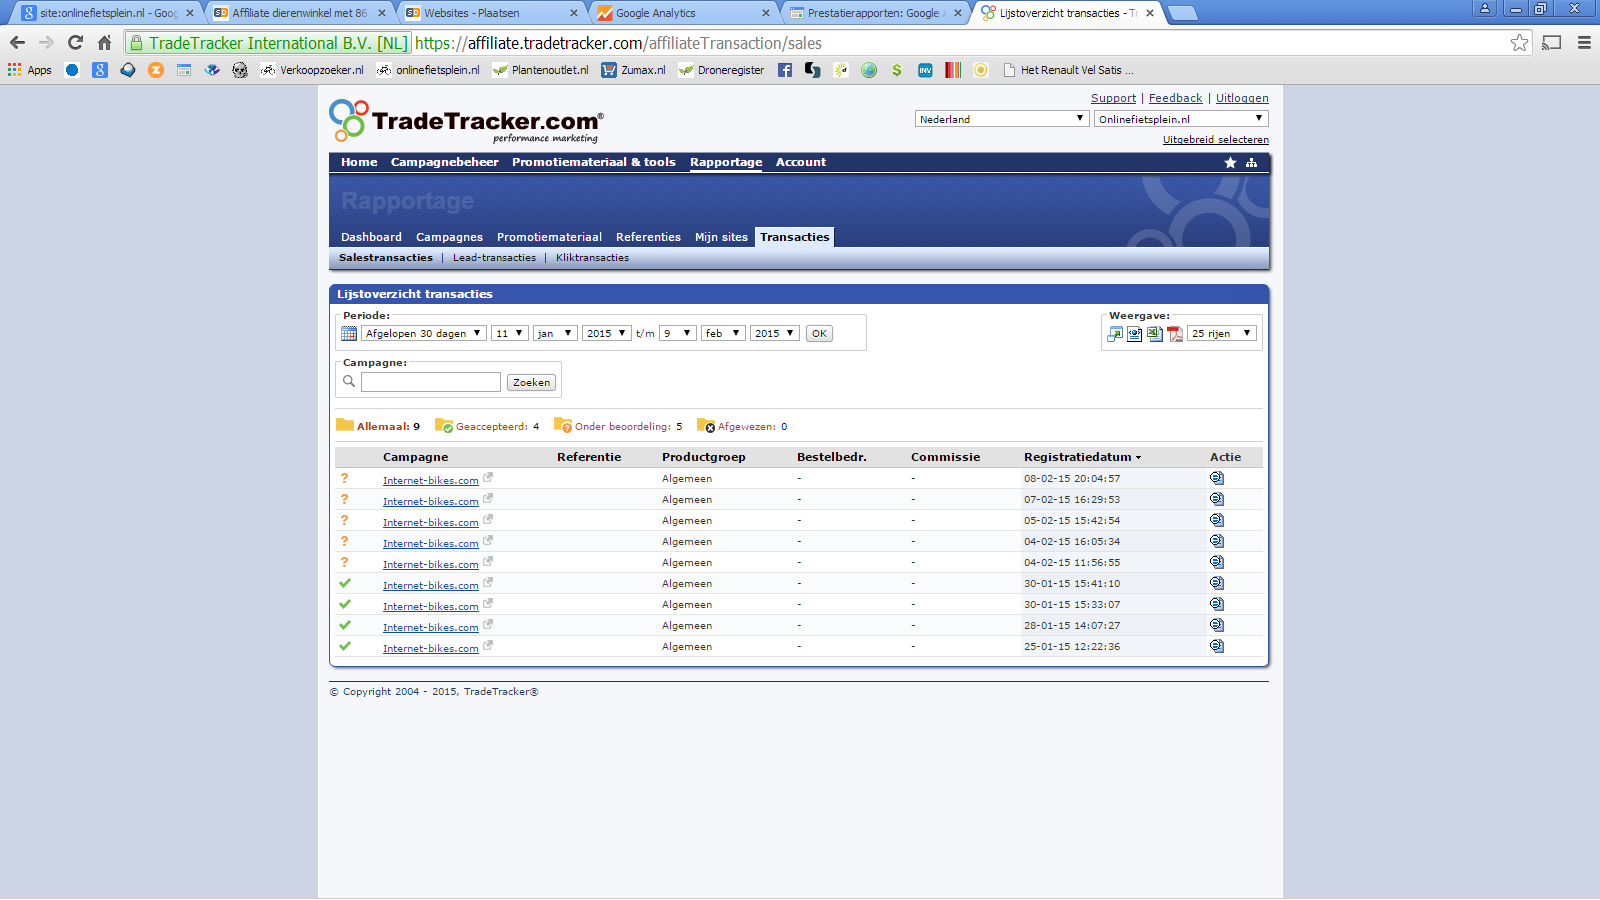View details of 28-01-15 14:07:27 transaction
The image size is (1600, 900).
1217,625
